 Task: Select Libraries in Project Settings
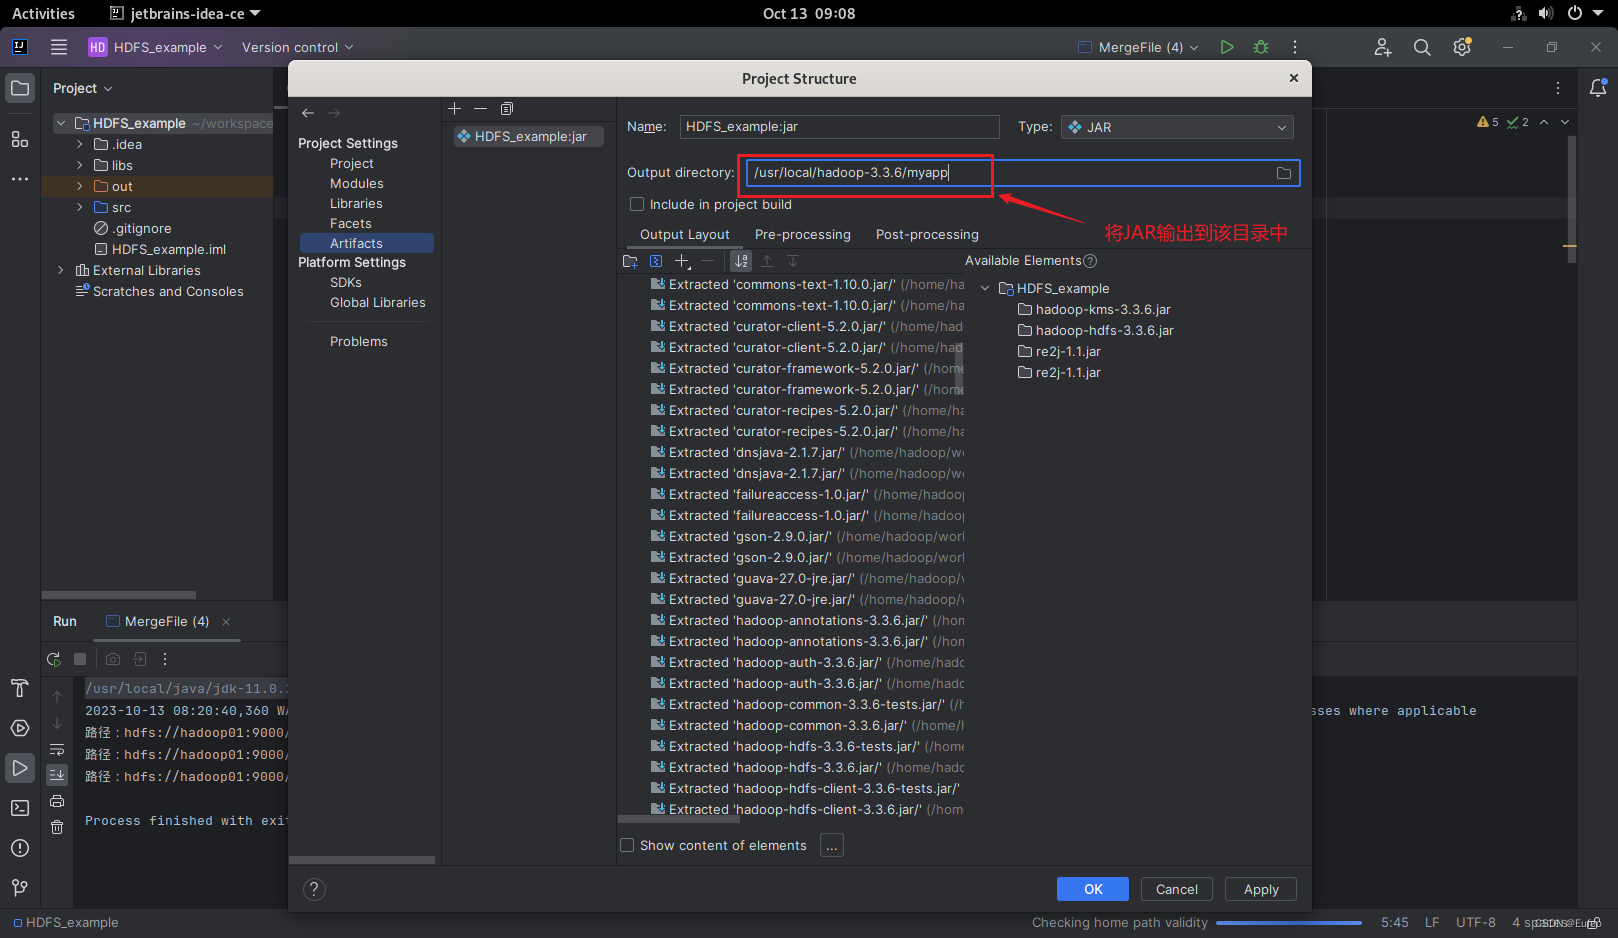(x=356, y=203)
